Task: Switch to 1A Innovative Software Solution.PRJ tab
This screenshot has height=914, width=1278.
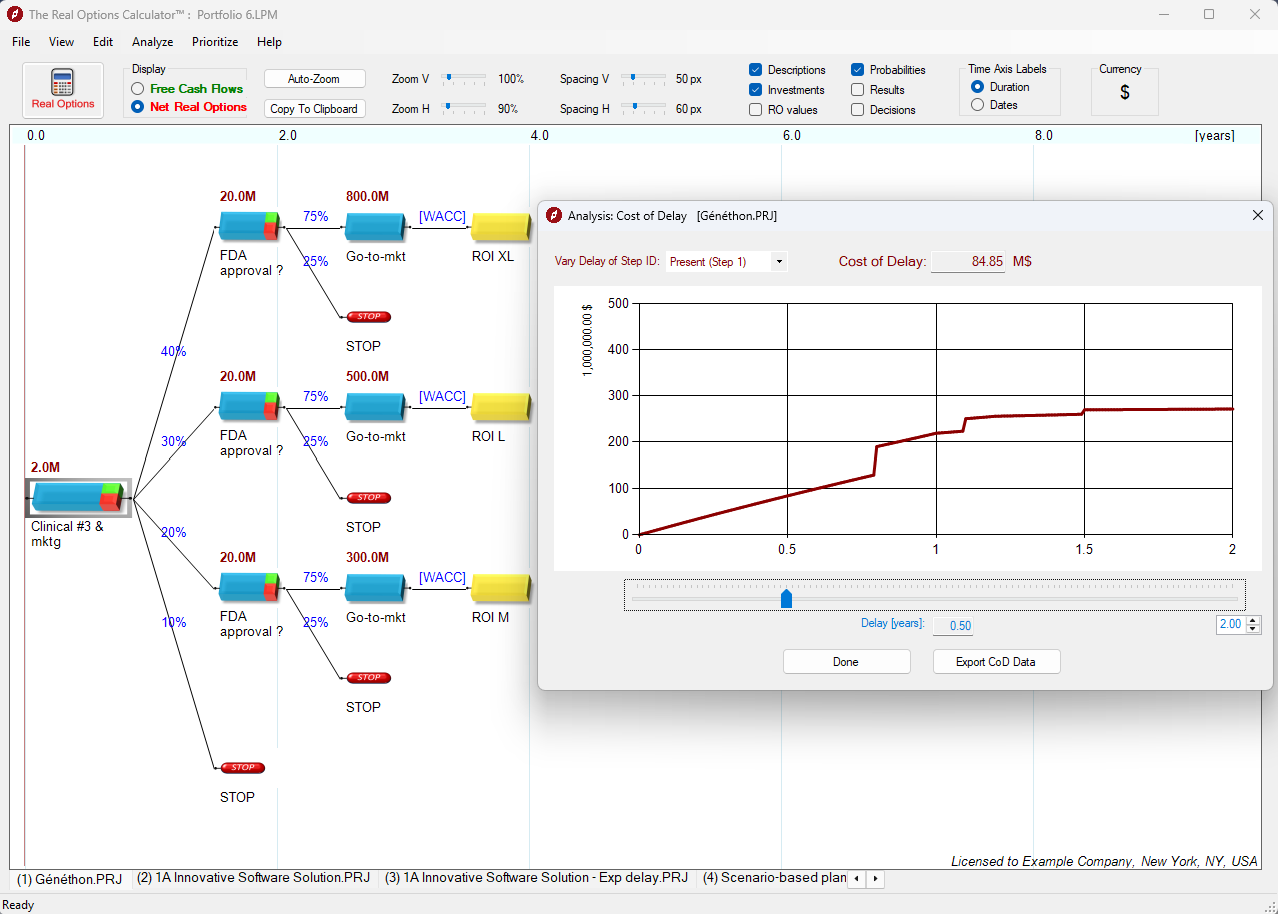Action: (253, 878)
